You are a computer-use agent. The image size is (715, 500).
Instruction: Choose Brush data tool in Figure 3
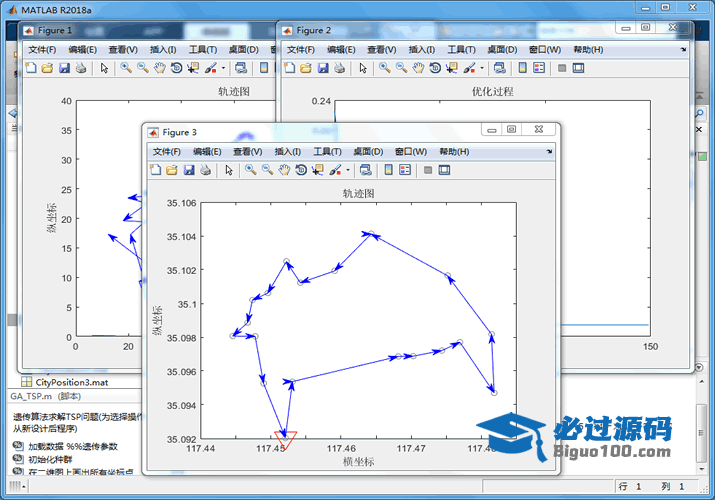[336, 170]
